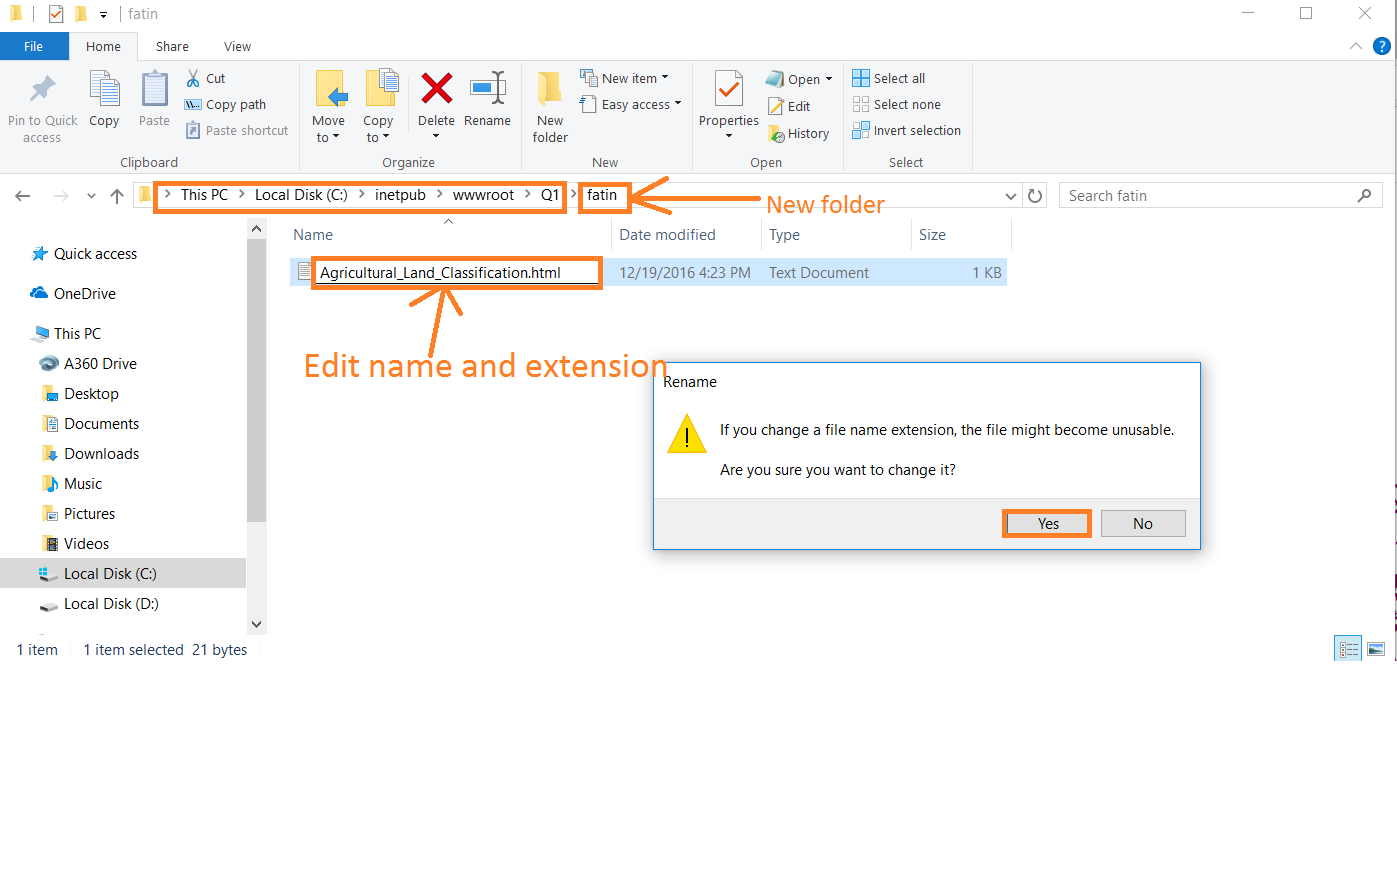Click navigation pane scroll down arrow

pyautogui.click(x=256, y=624)
